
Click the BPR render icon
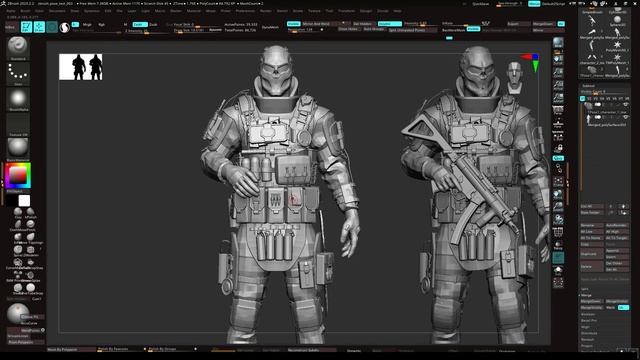point(558,43)
